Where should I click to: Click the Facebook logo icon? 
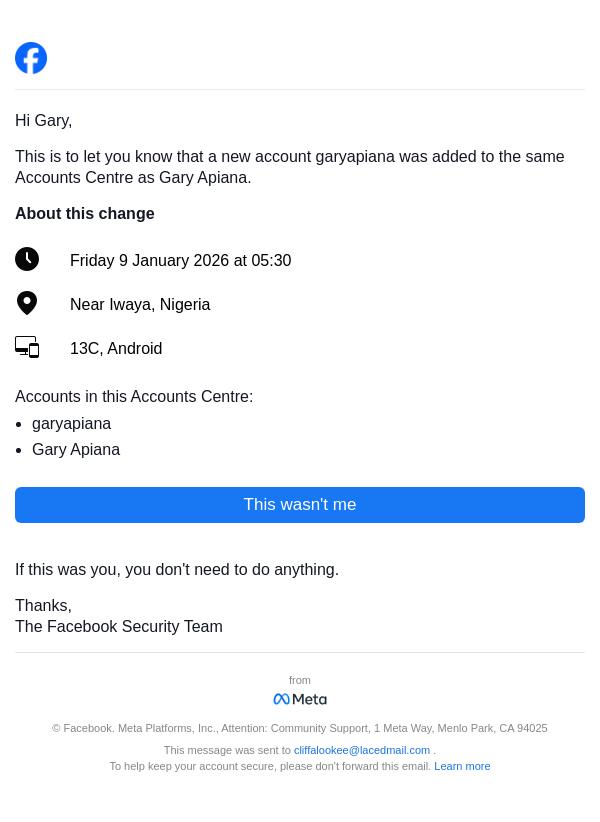tap(31, 58)
